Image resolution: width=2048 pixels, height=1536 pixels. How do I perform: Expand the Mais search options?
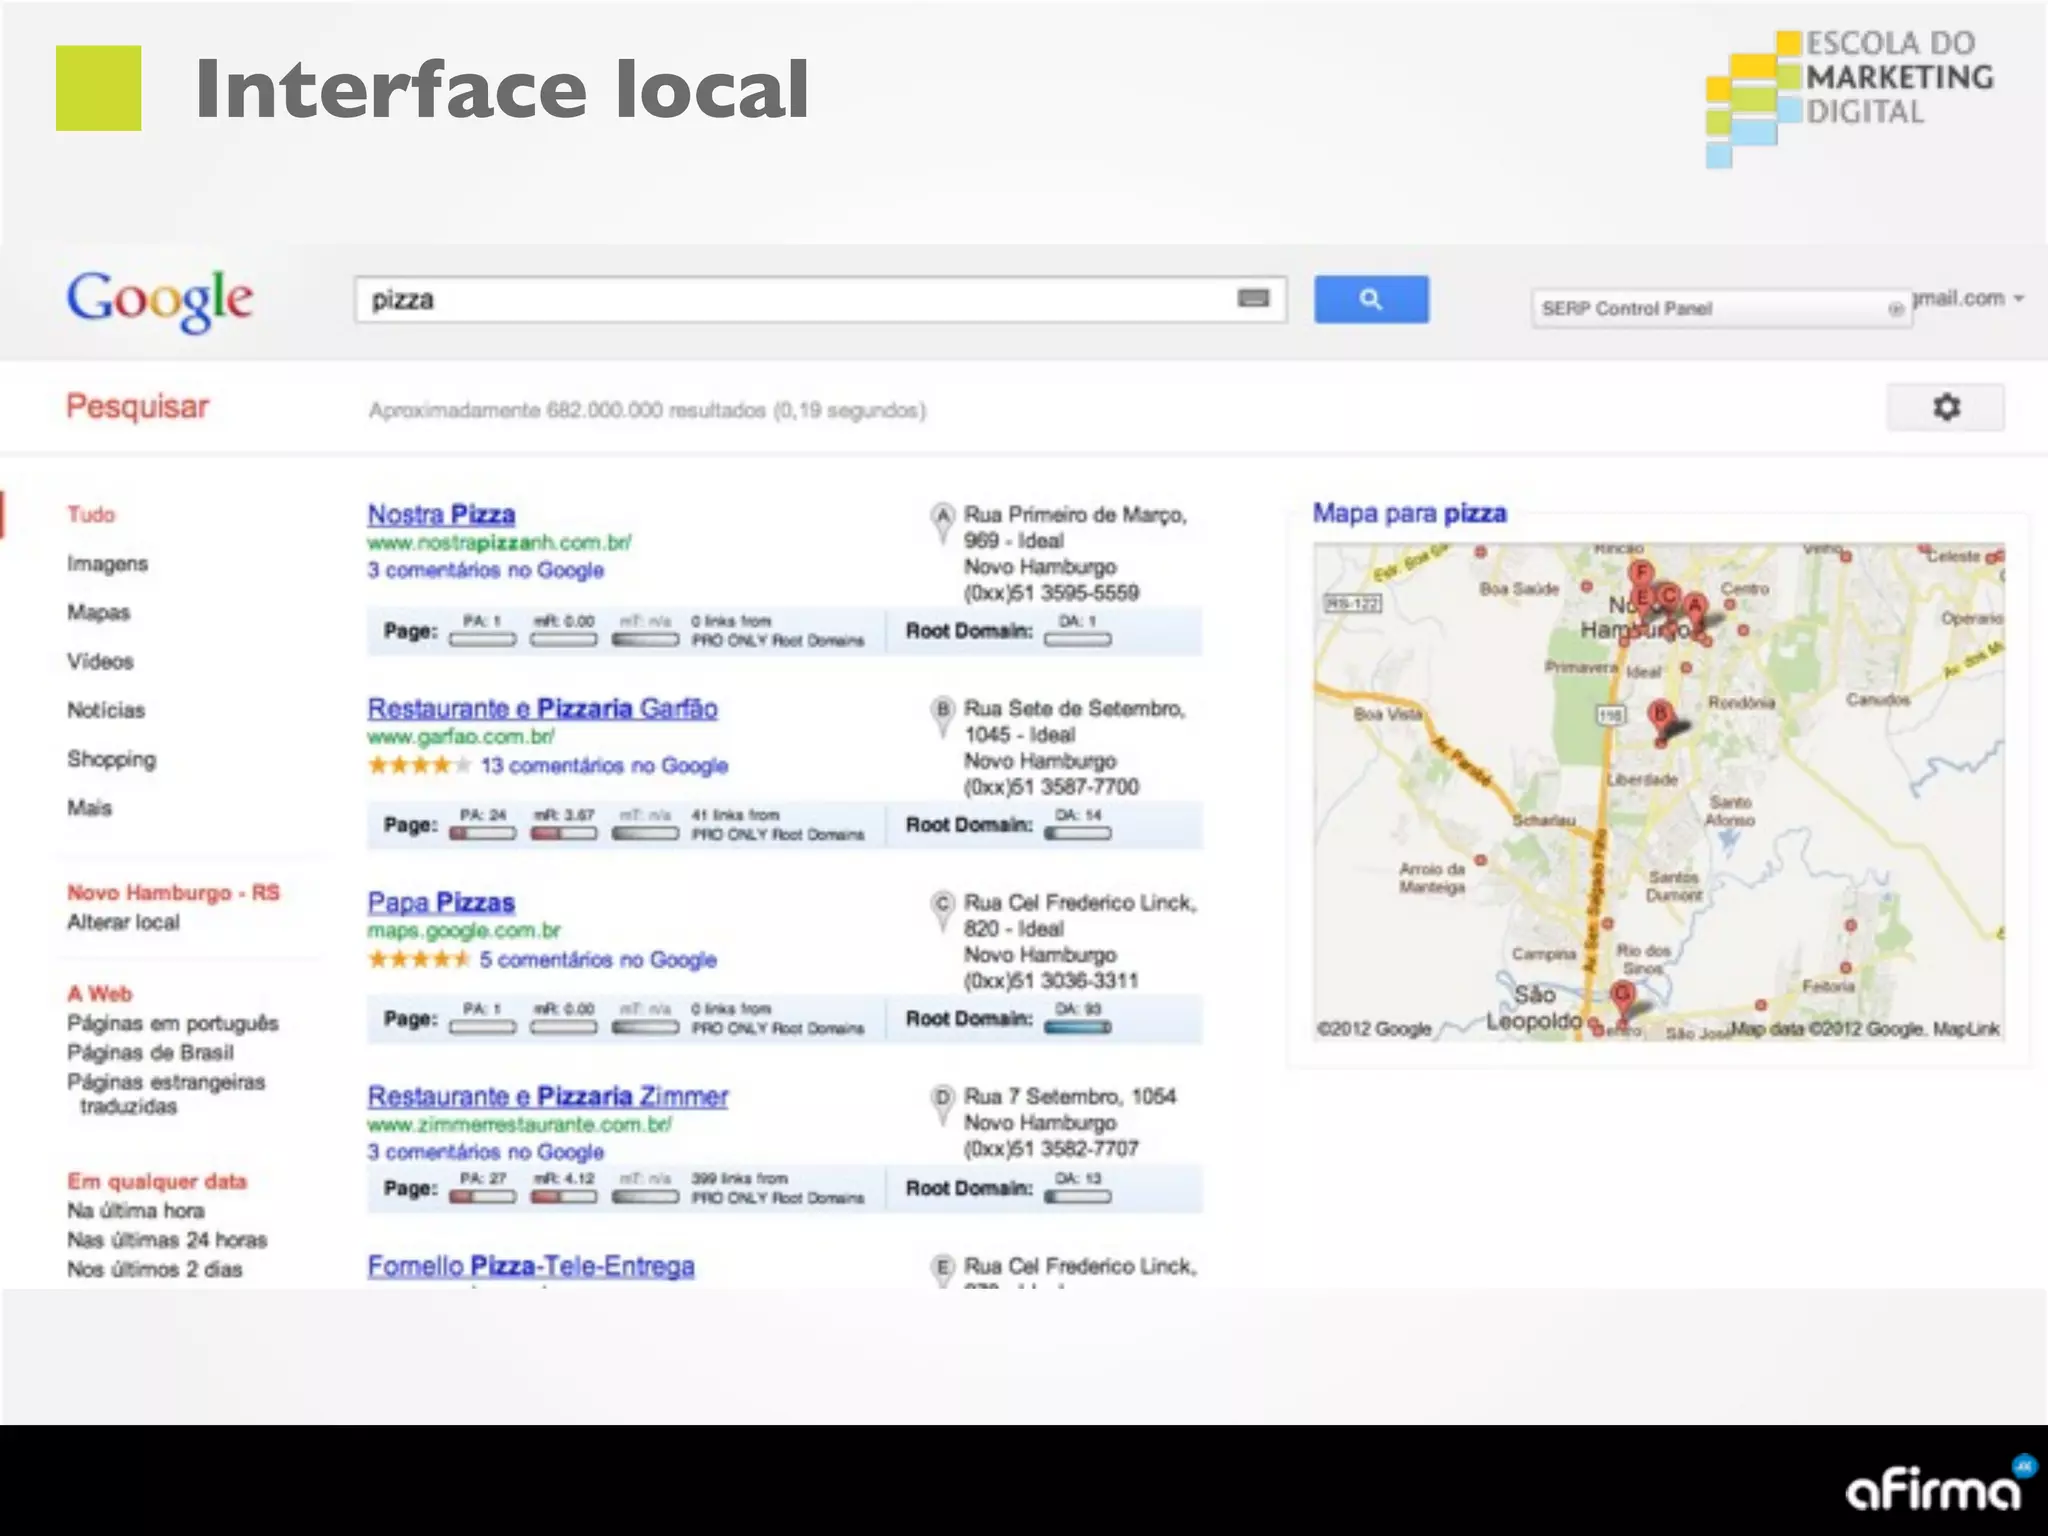coord(90,808)
